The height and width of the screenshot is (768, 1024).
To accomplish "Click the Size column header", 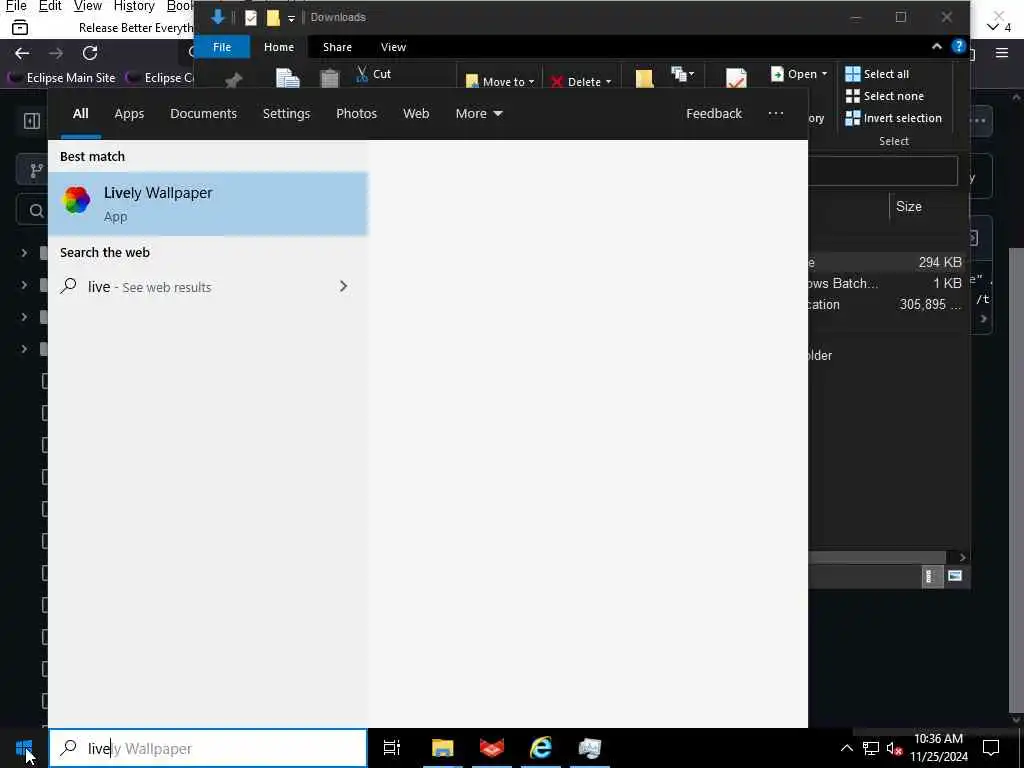I will [908, 206].
